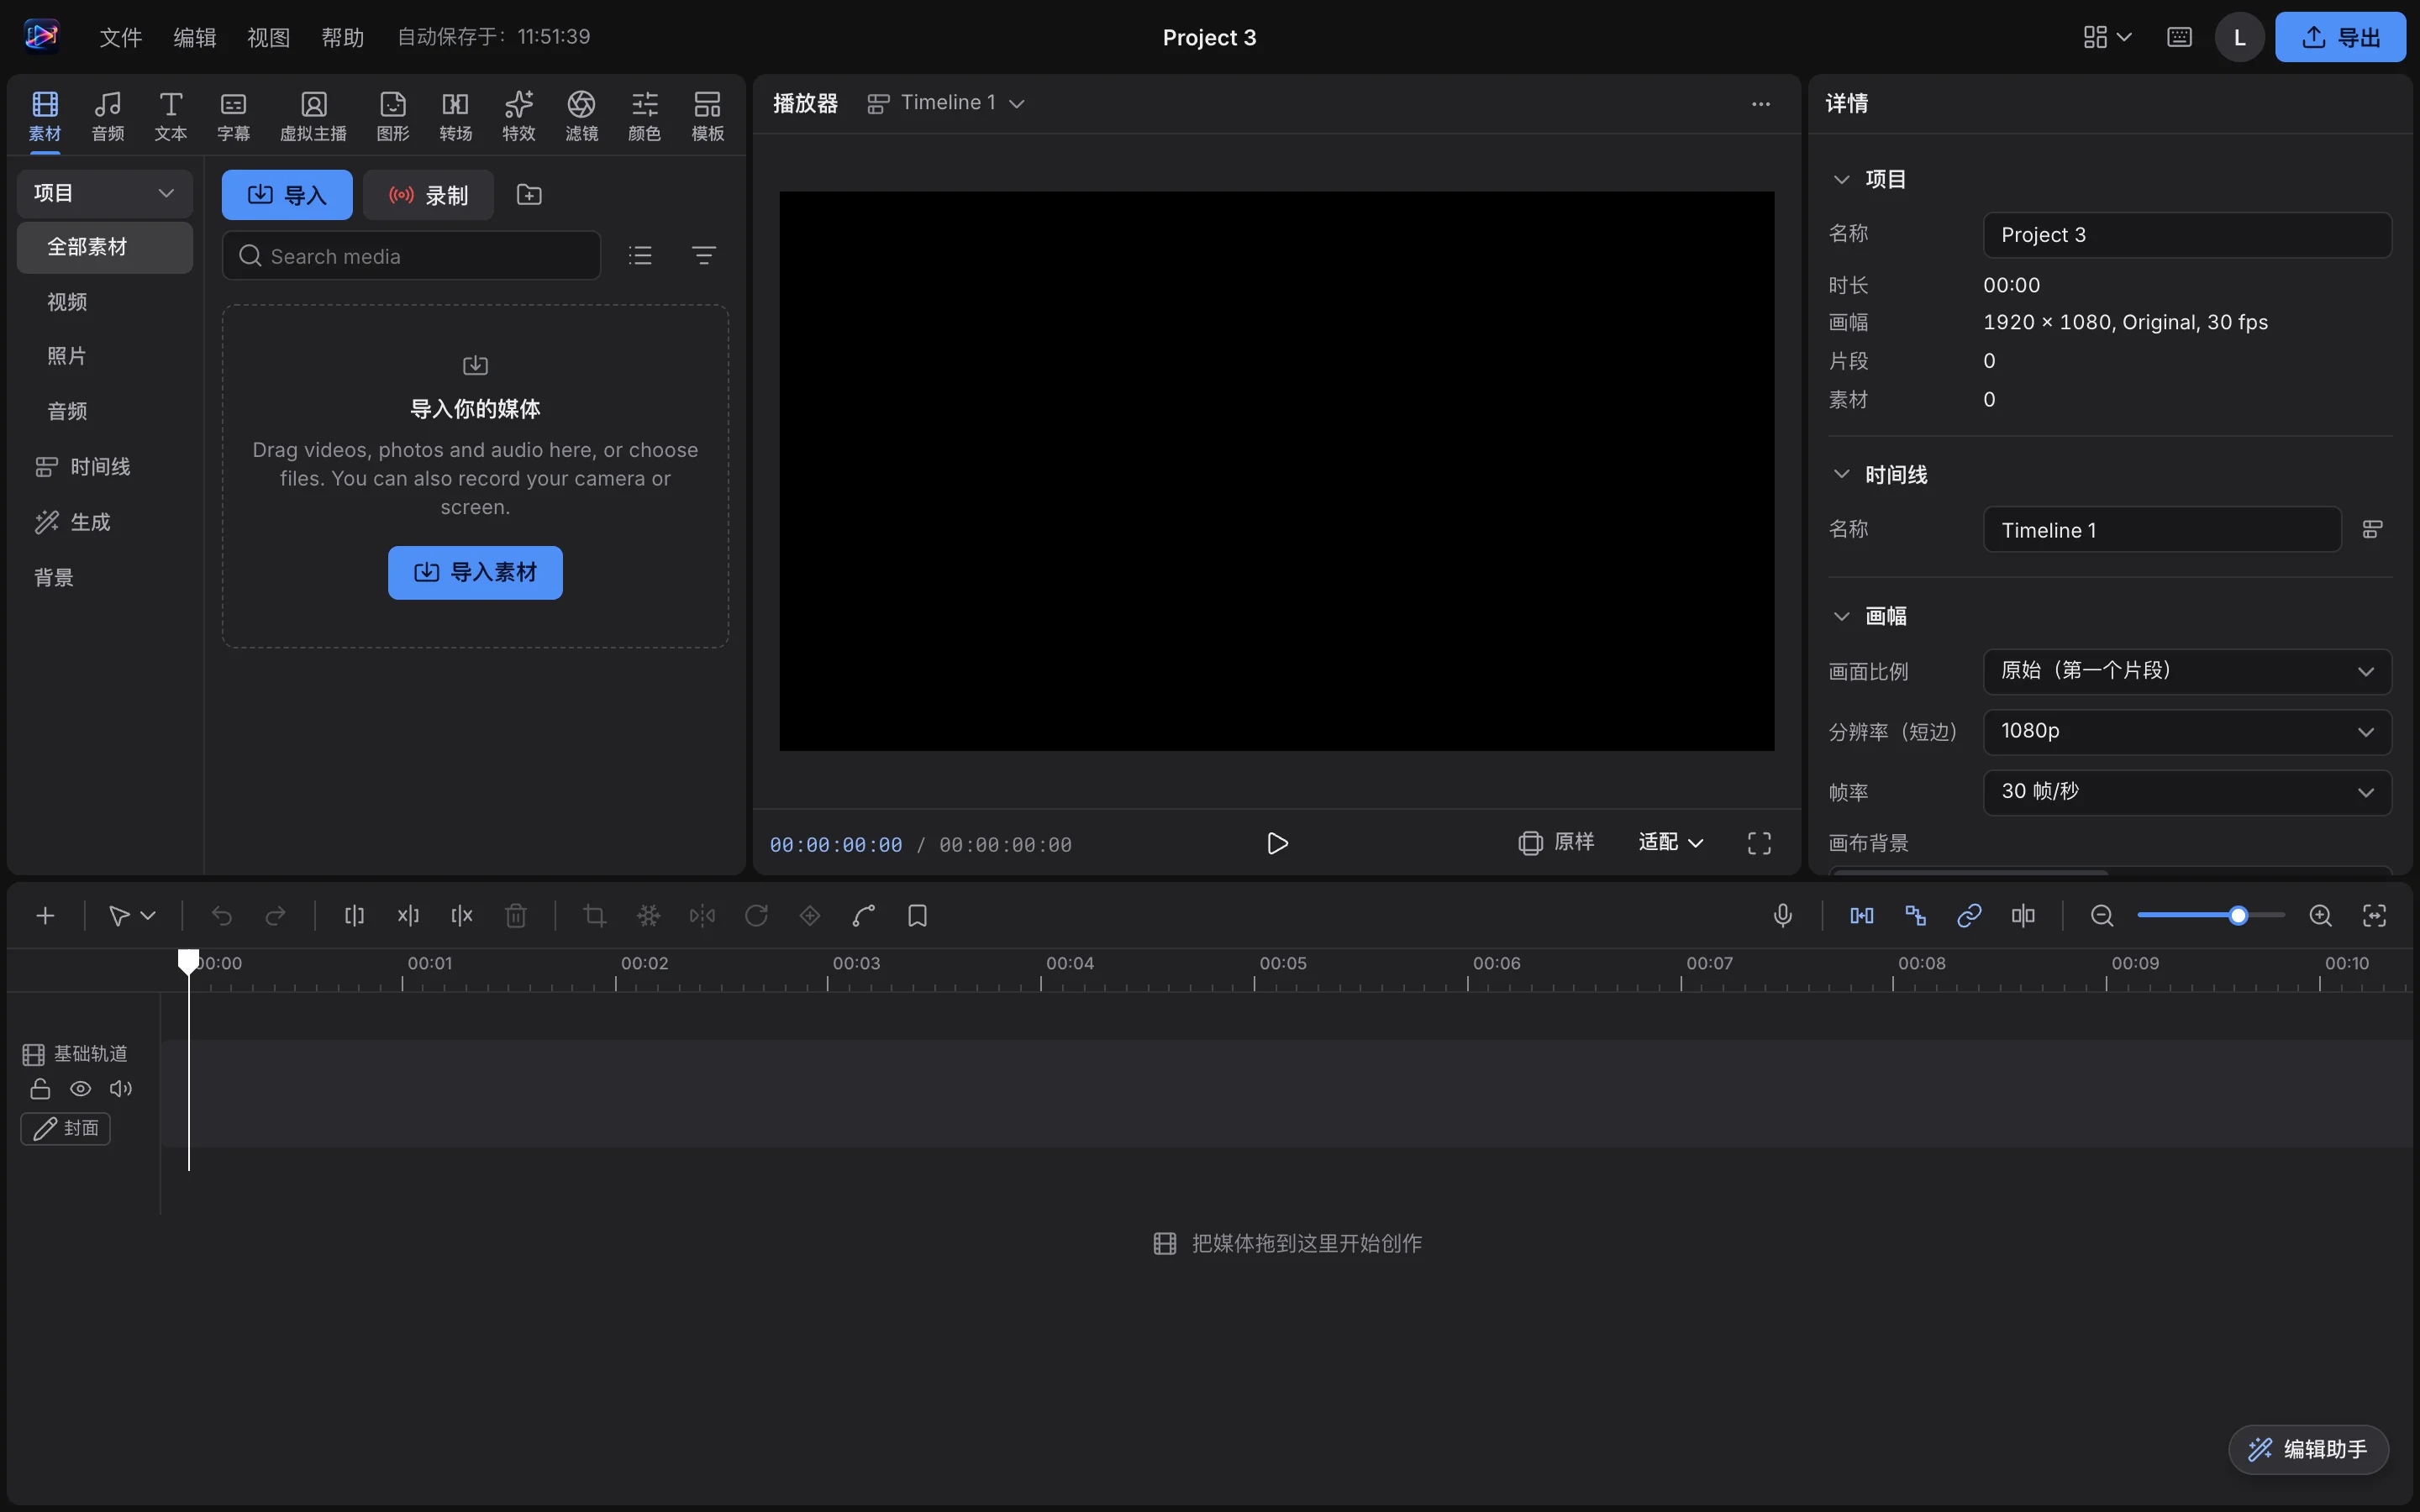
Task: Open the 特效 effects panel
Action: pos(518,116)
